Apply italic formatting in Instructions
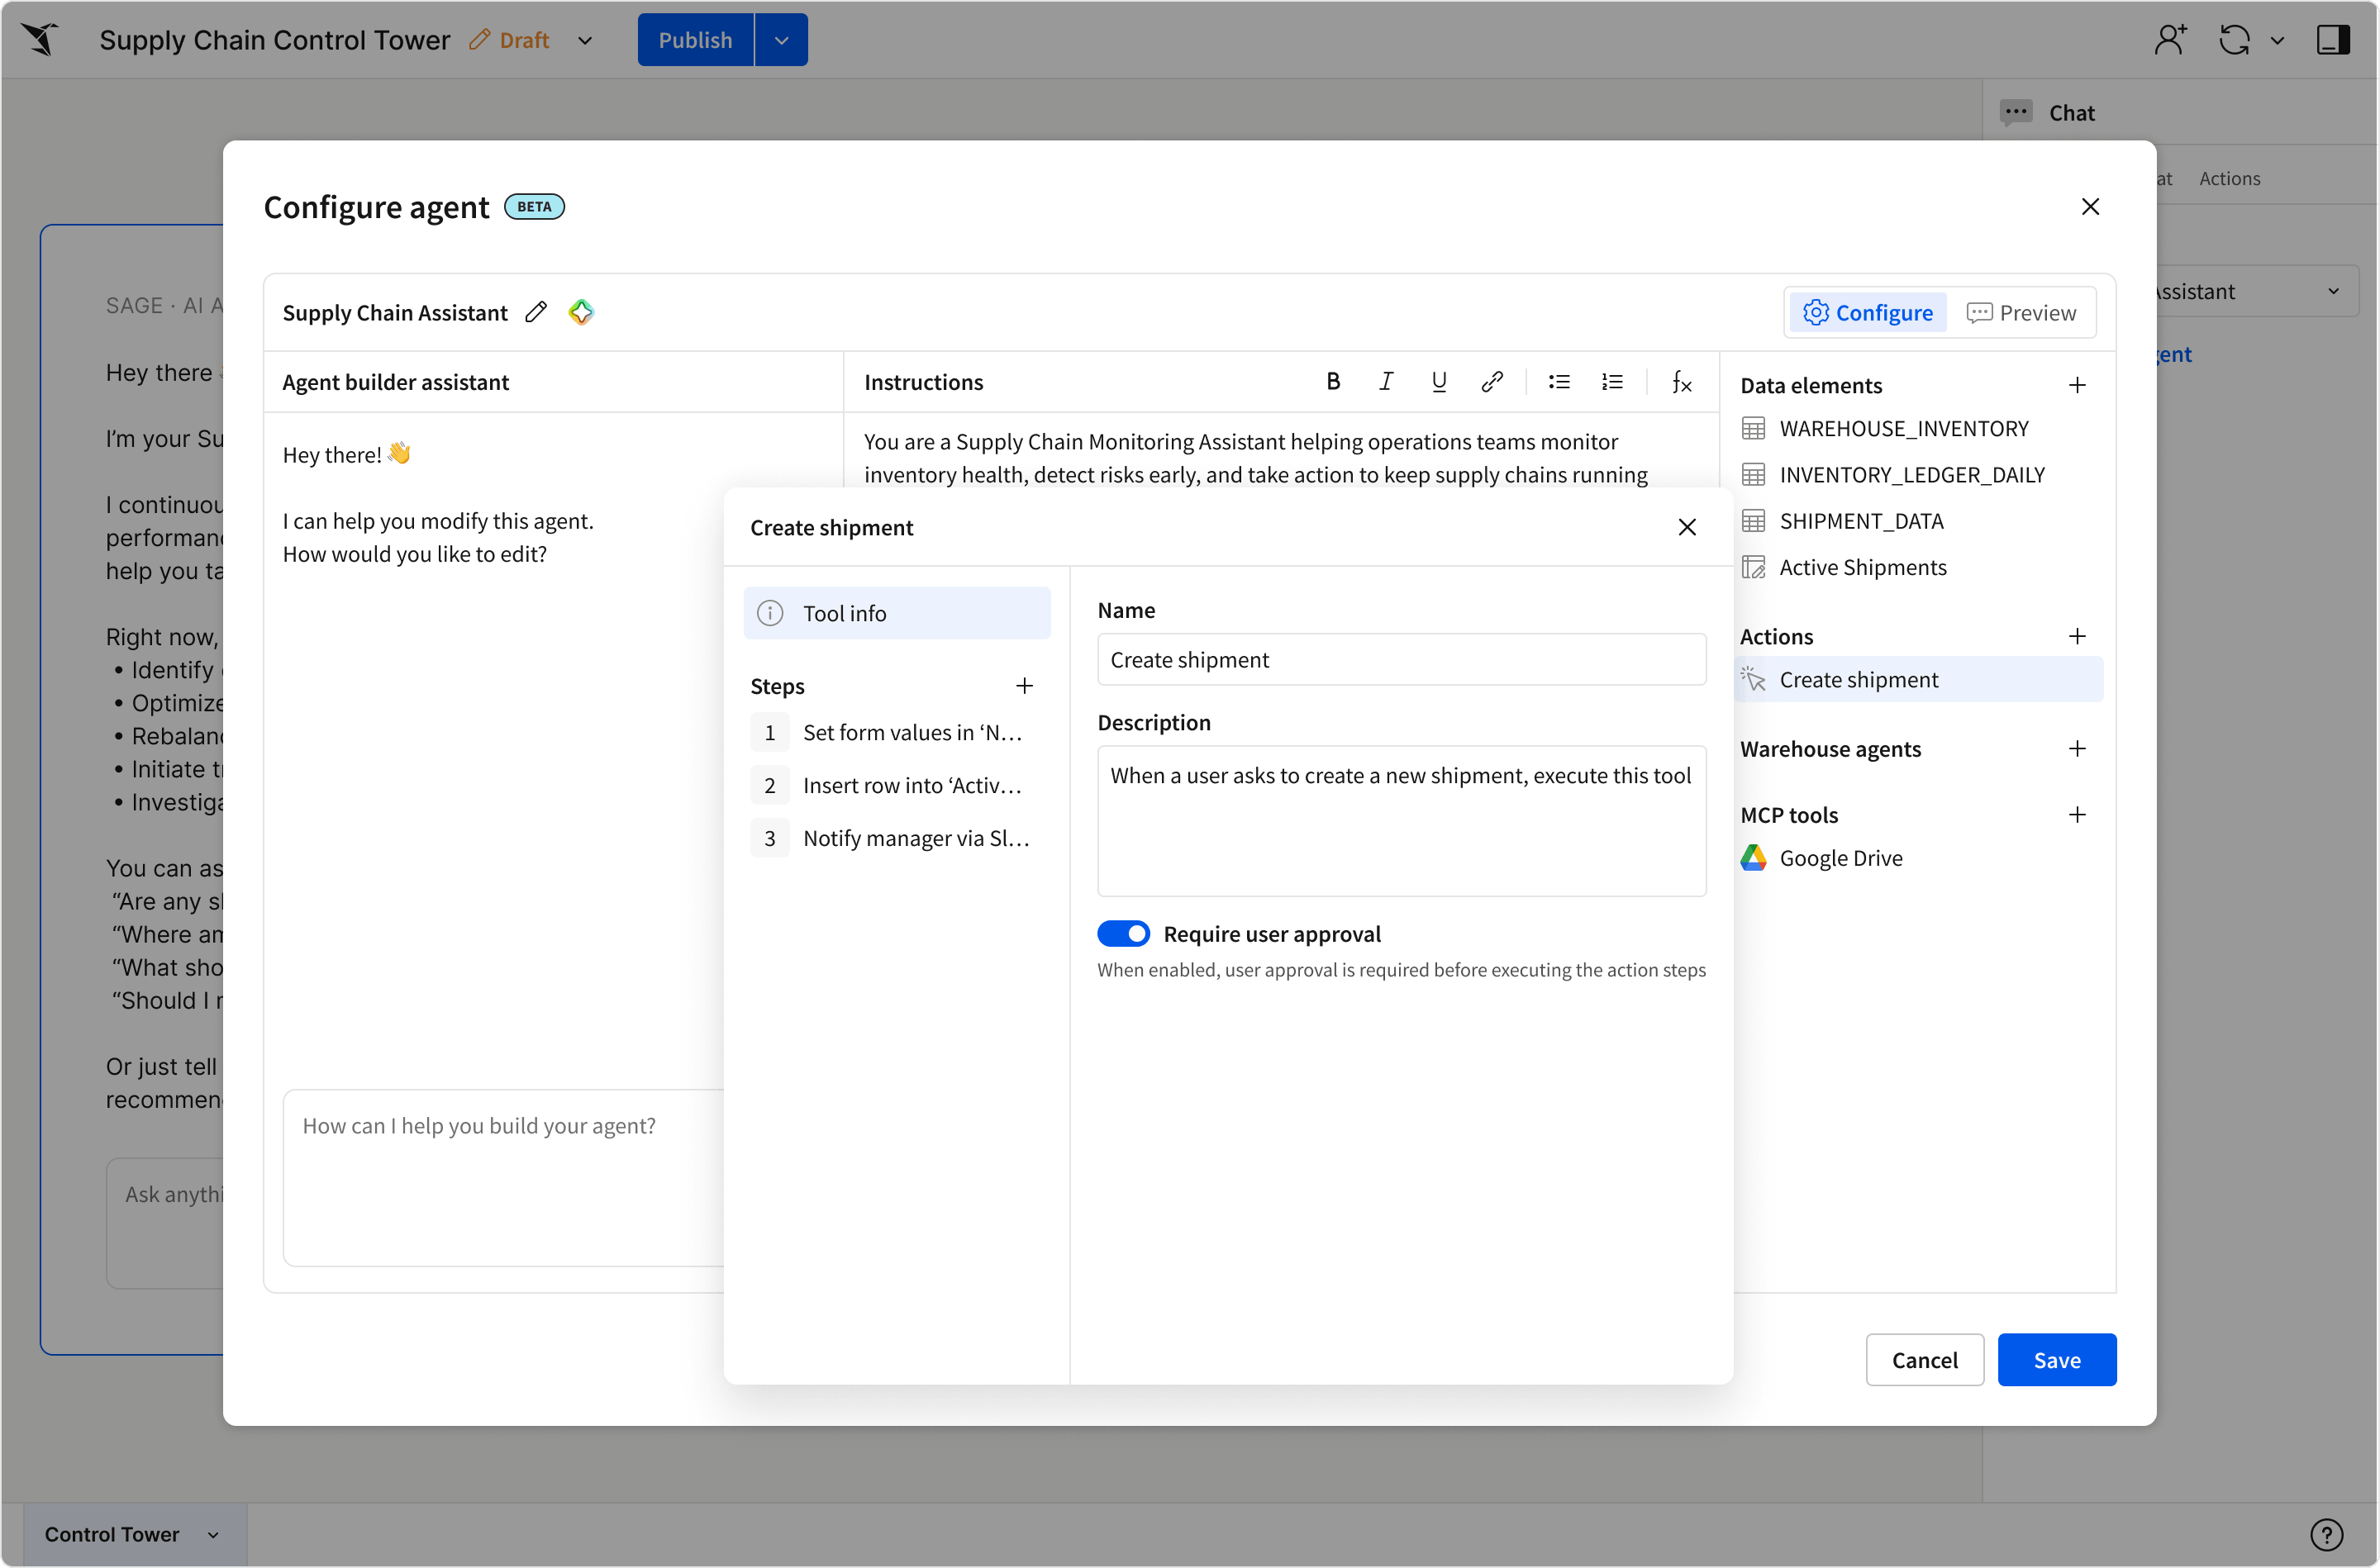This screenshot has width=2380, height=1568. (1386, 382)
